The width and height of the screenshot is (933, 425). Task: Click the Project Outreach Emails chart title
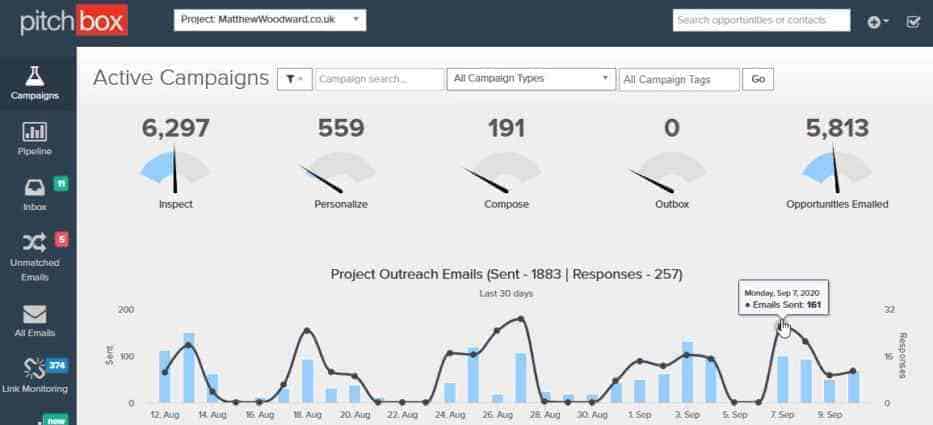(x=506, y=274)
